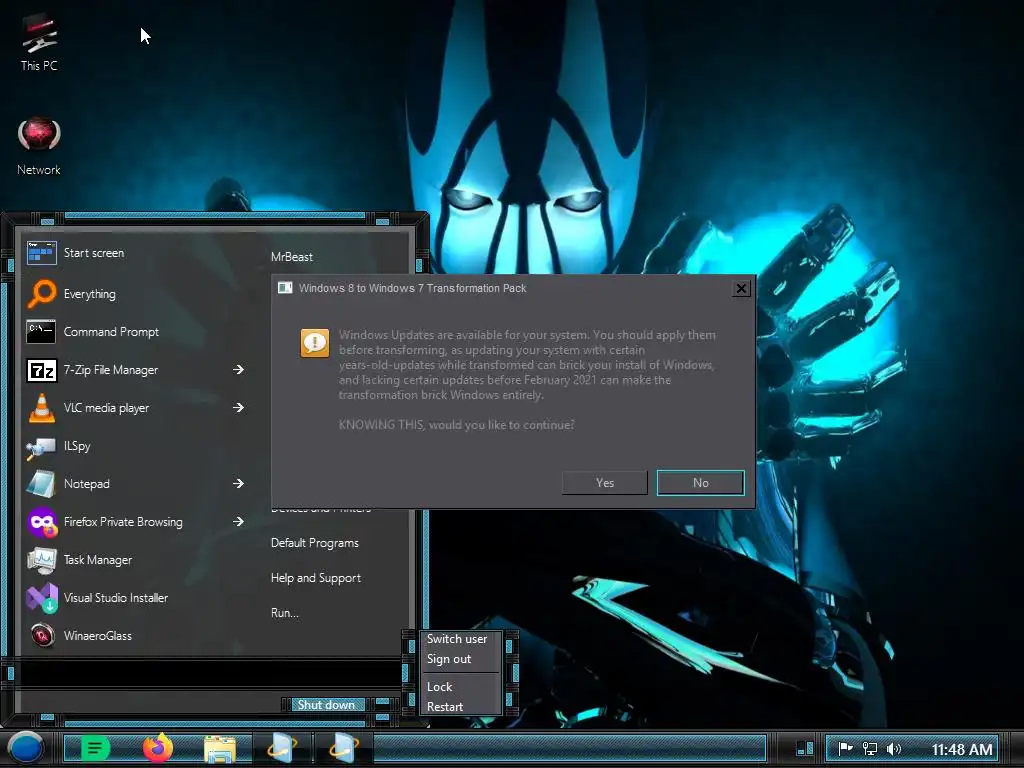1024x768 pixels.
Task: Click the warning icon in the dialog
Action: tap(315, 343)
